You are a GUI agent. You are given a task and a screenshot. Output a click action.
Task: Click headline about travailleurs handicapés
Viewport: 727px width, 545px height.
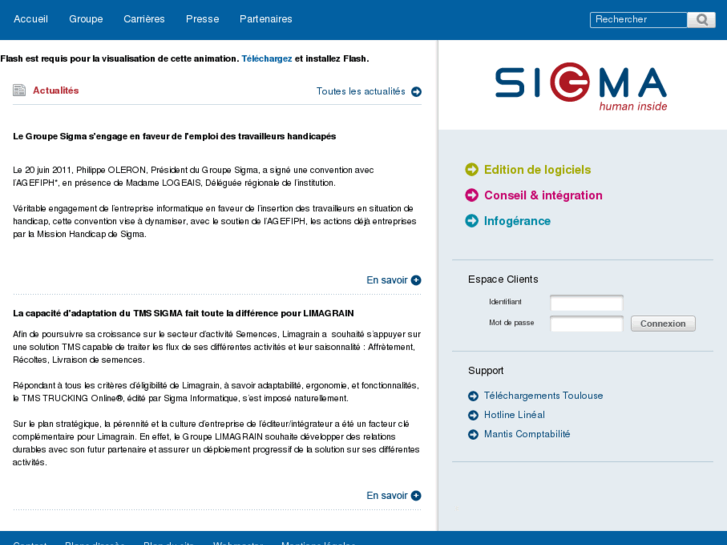(x=174, y=136)
